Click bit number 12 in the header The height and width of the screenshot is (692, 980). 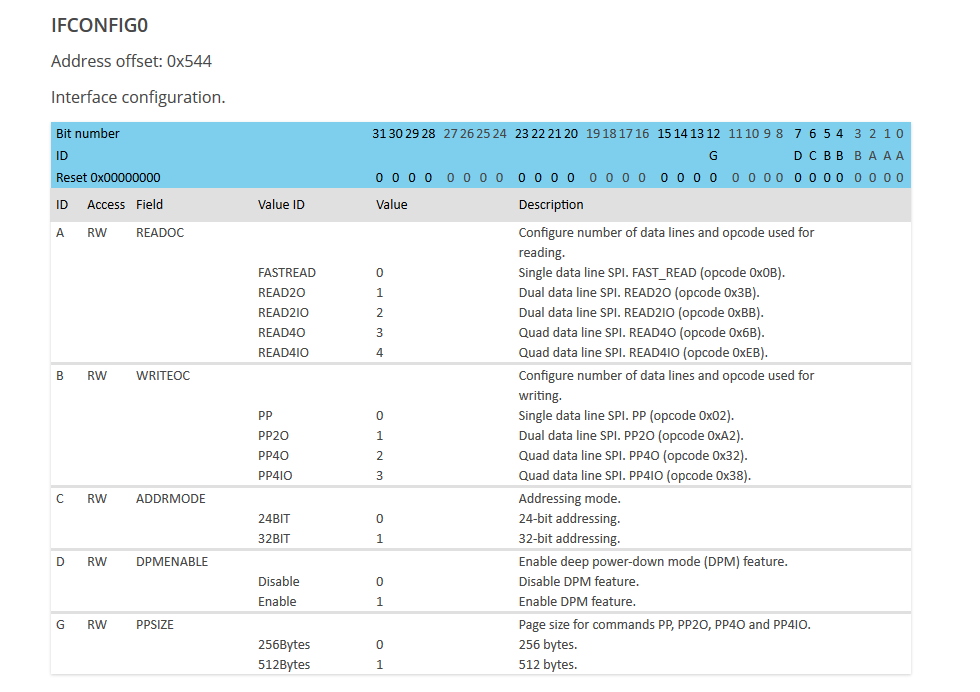coord(713,134)
